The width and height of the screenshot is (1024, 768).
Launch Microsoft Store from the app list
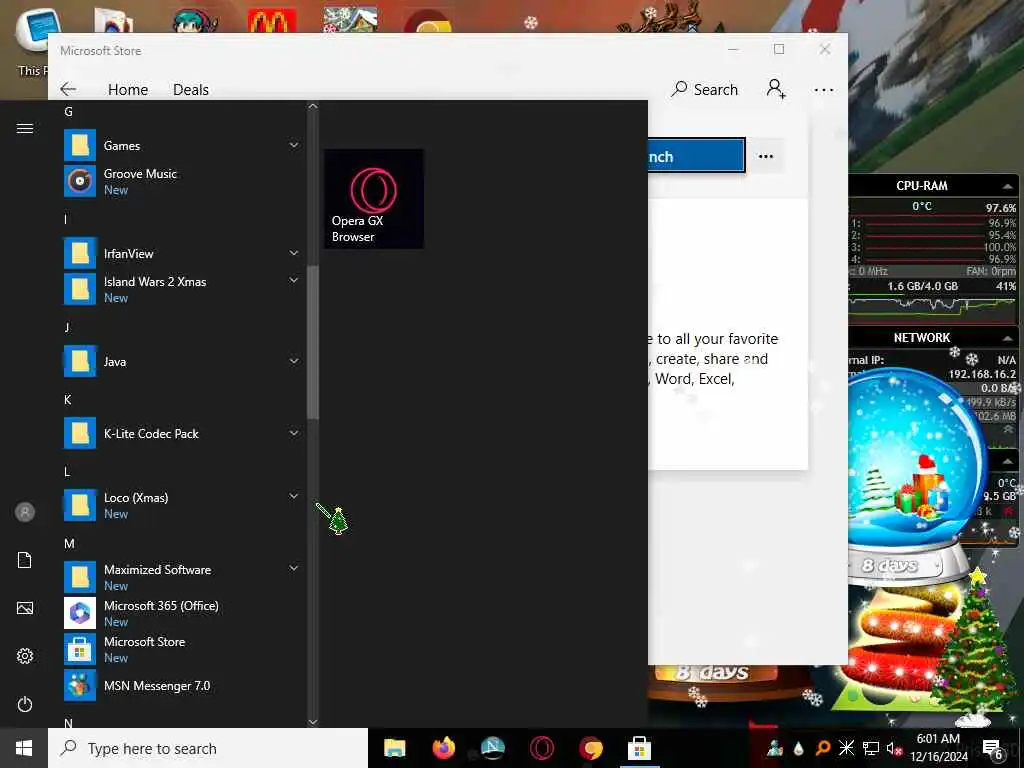(182, 649)
